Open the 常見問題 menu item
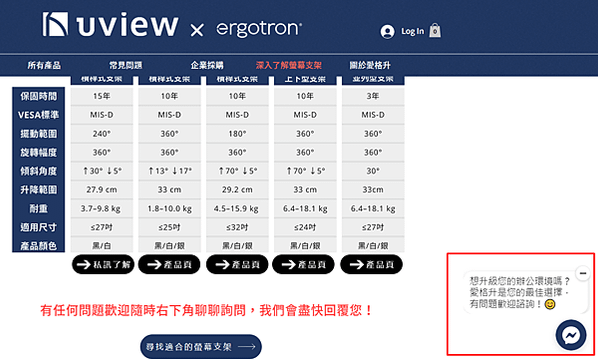The width and height of the screenshot is (598, 360). [126, 65]
